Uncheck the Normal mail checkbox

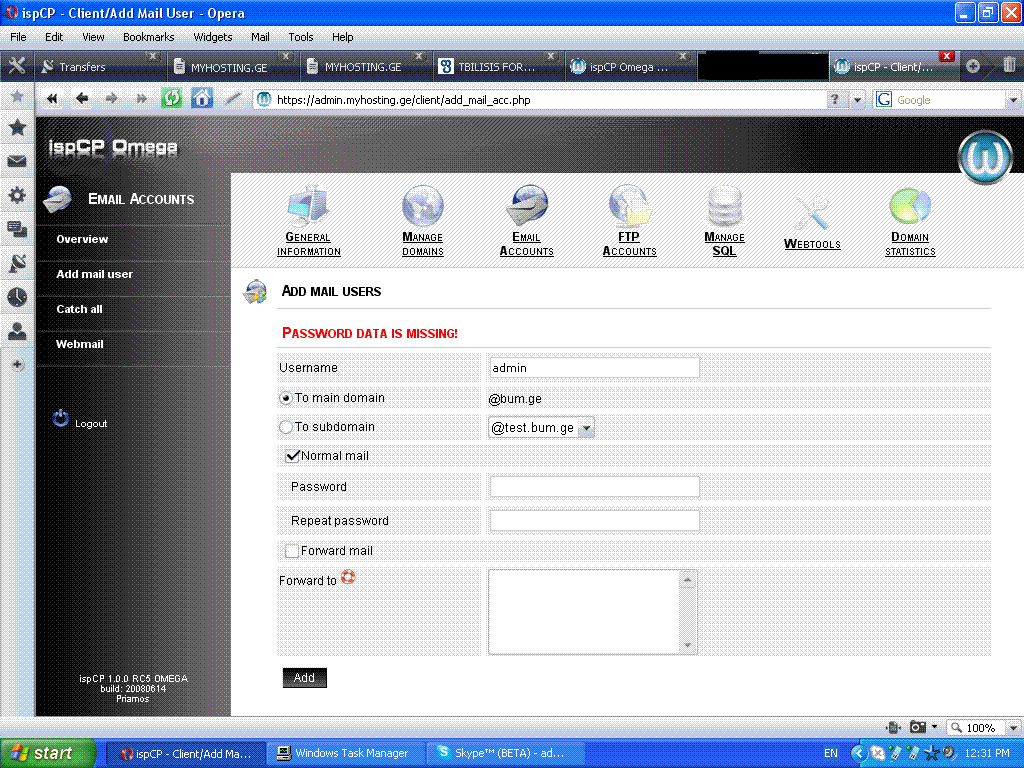[x=292, y=456]
